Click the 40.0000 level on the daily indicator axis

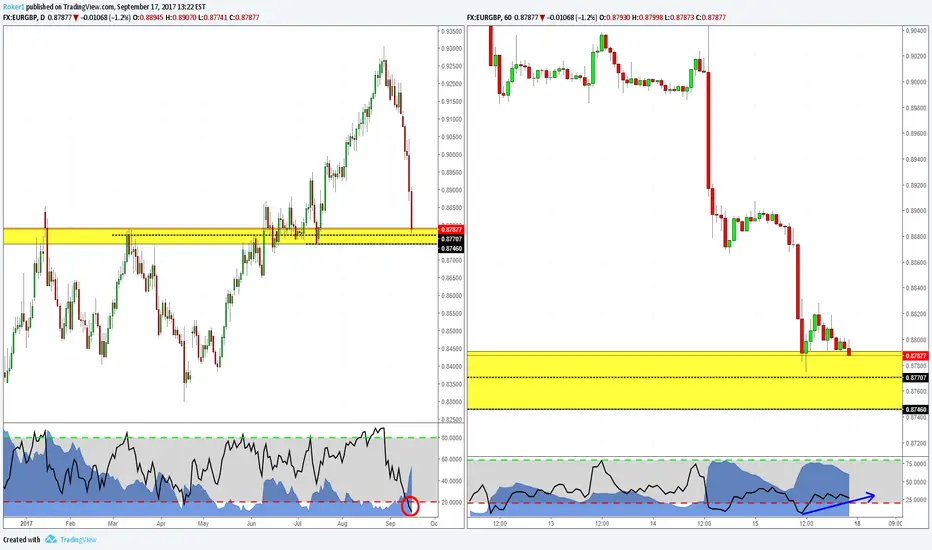[452, 481]
